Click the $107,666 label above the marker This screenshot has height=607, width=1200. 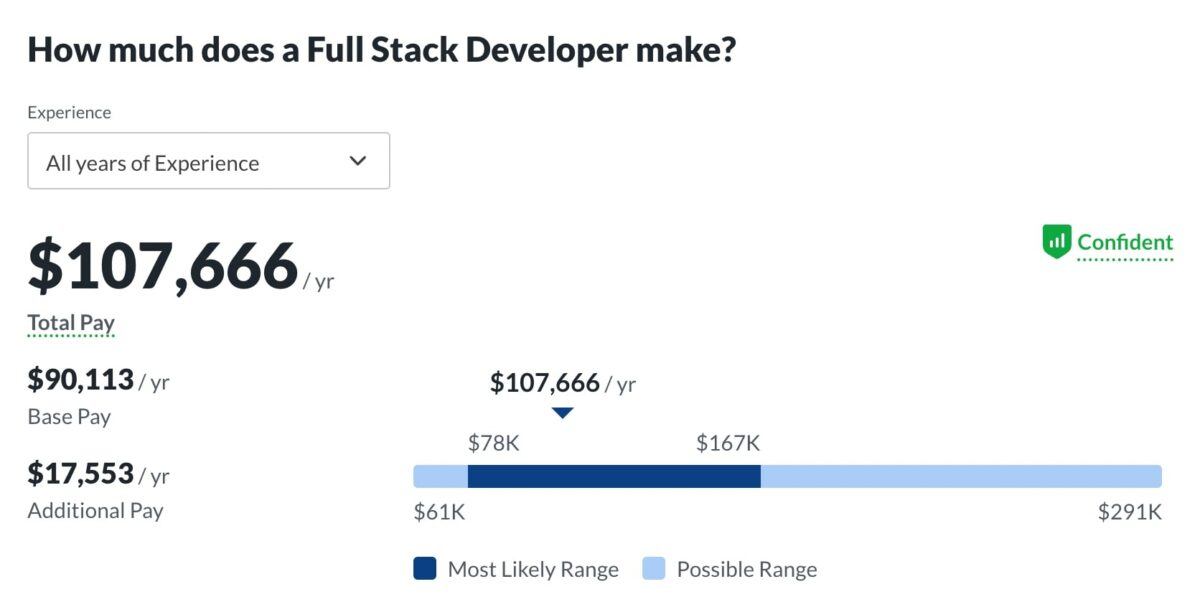[563, 383]
